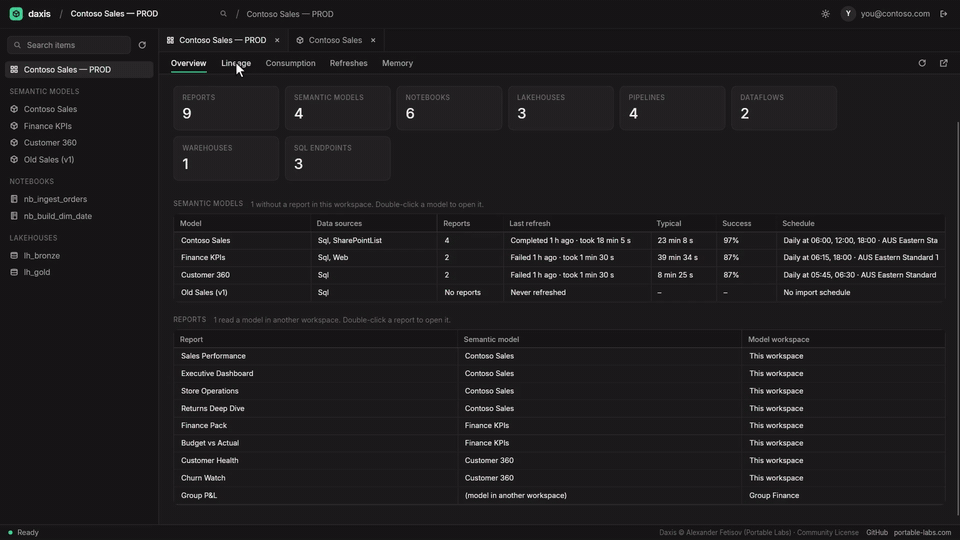Viewport: 960px width, 540px height.
Task: Switch to the Lineage tab
Action: [236, 63]
